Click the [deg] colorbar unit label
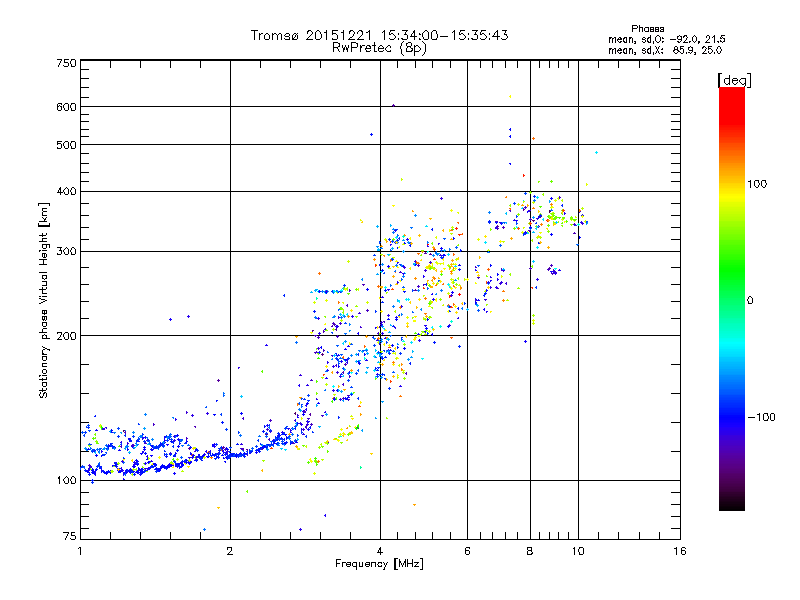 click(732, 79)
